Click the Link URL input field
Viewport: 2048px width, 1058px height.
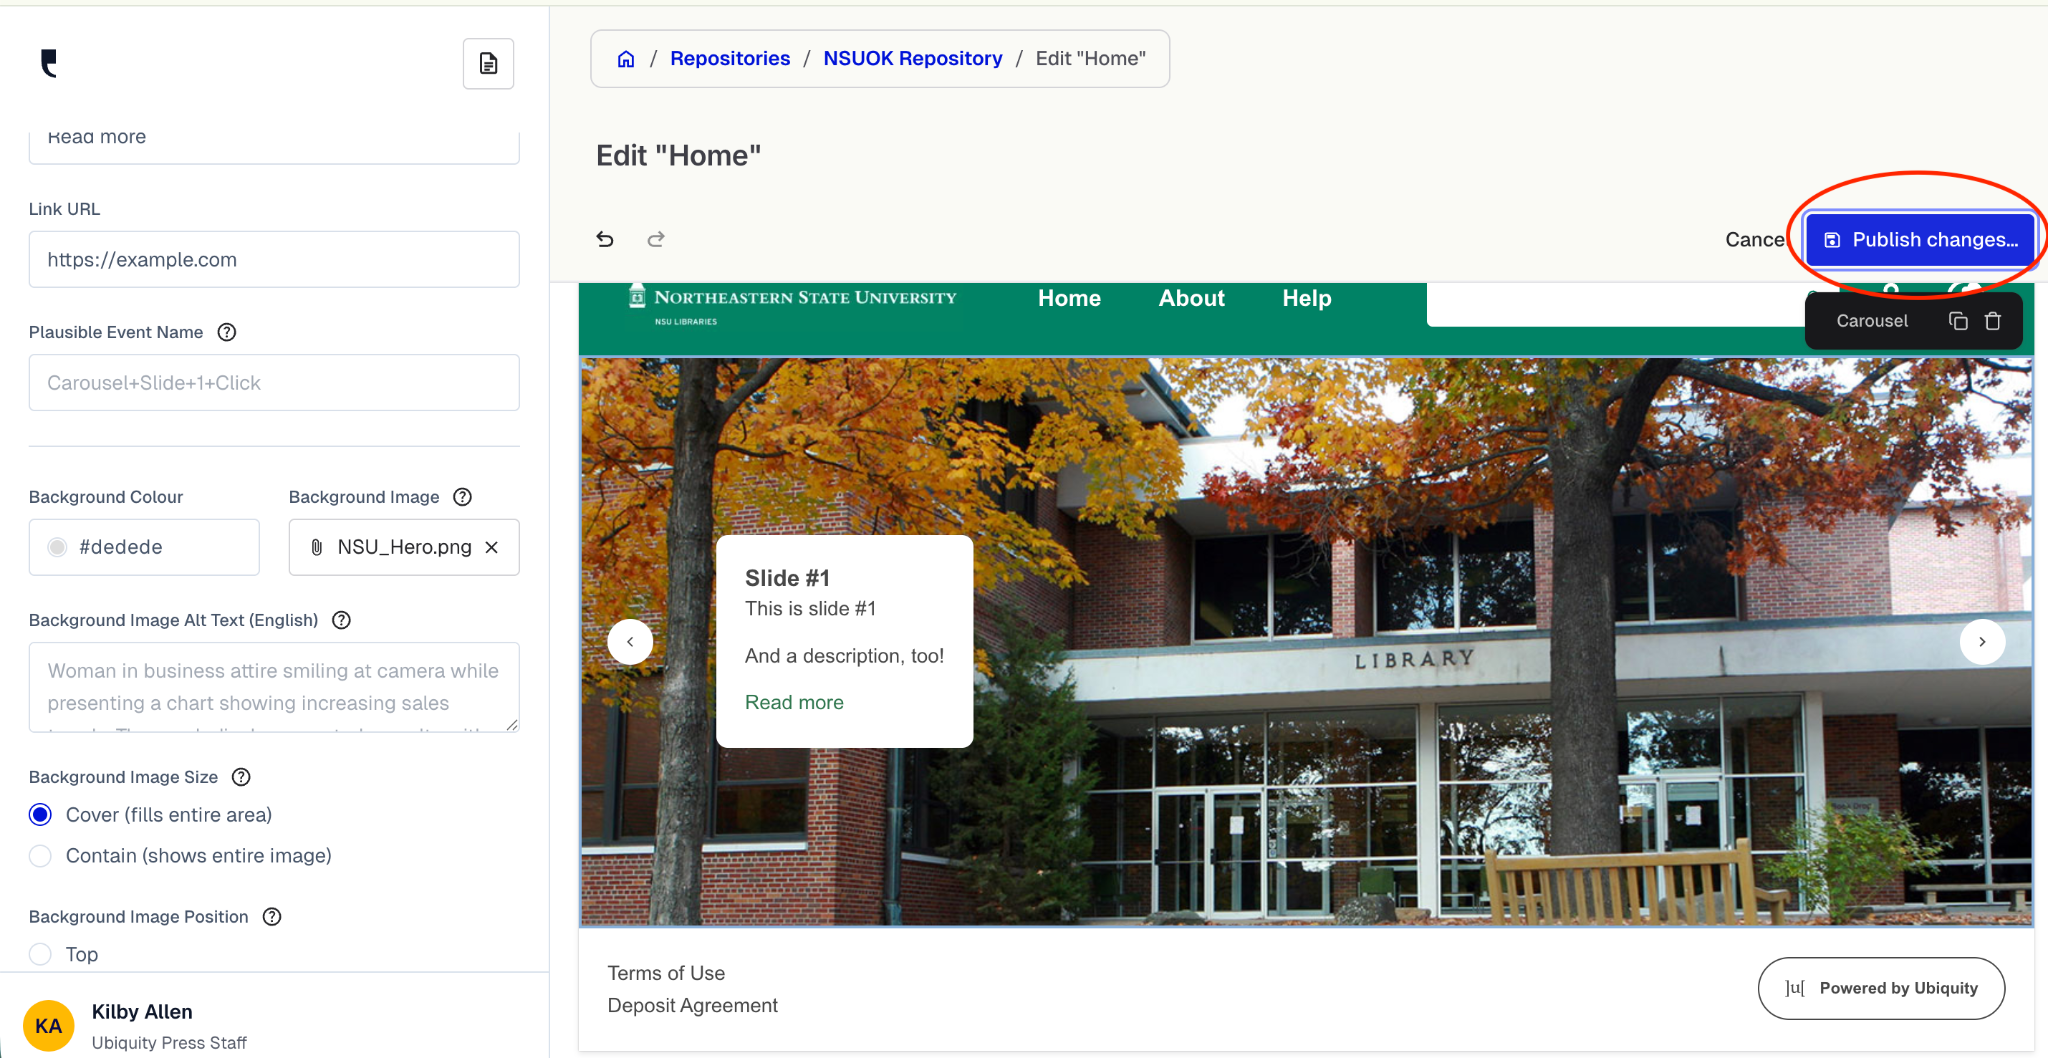pos(274,260)
